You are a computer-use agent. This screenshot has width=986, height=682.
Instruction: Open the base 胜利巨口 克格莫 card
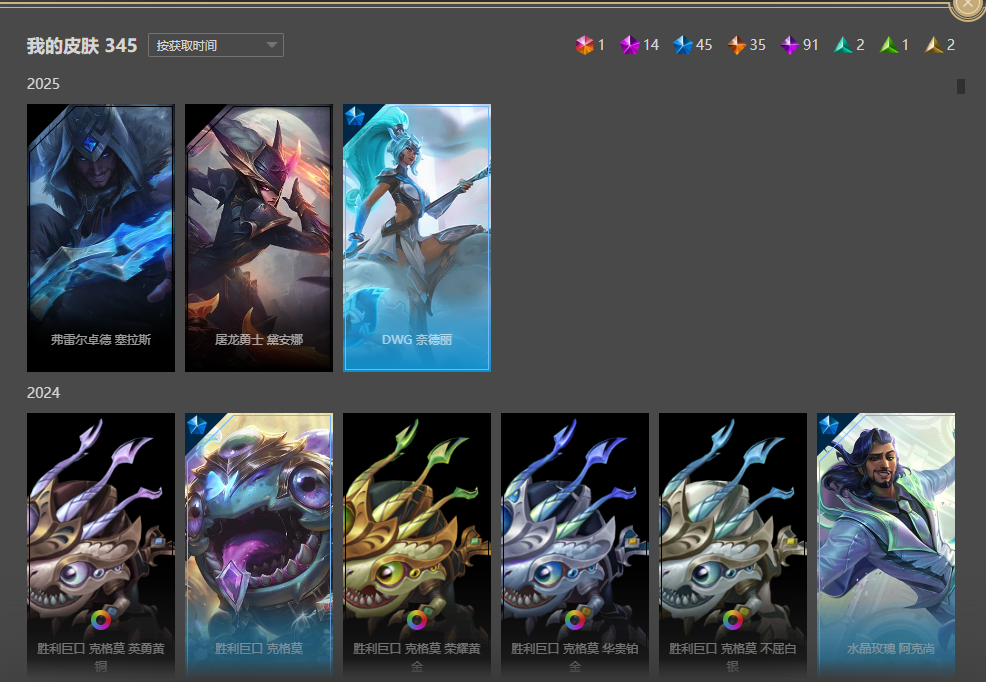258,545
